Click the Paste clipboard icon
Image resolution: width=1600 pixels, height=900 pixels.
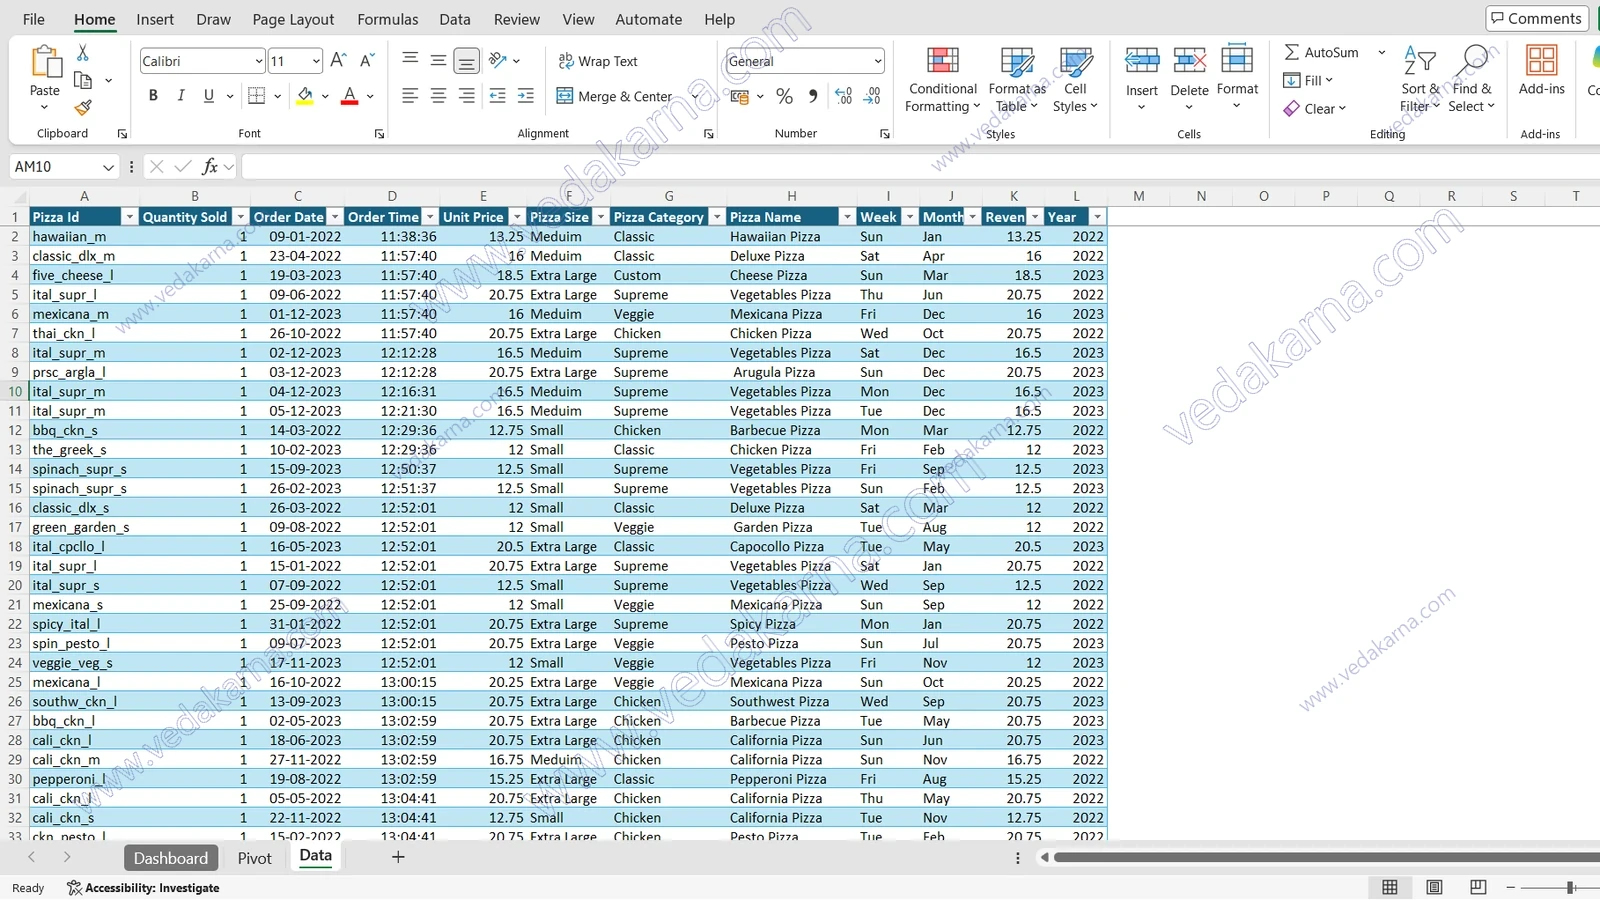[x=45, y=62]
